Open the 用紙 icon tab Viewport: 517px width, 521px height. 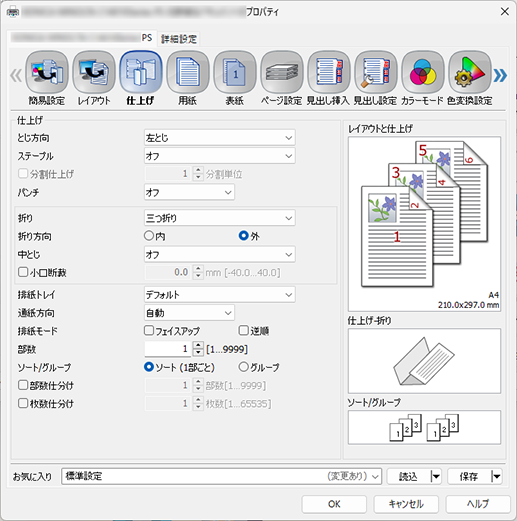[x=188, y=78]
